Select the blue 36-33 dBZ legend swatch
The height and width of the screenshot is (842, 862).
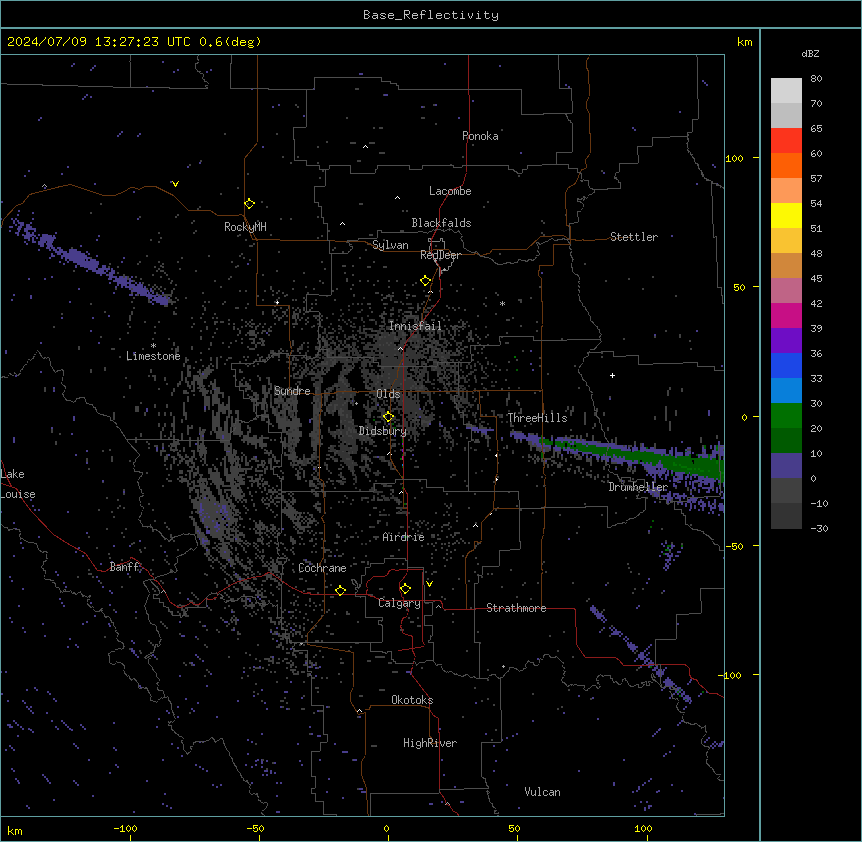(x=786, y=365)
